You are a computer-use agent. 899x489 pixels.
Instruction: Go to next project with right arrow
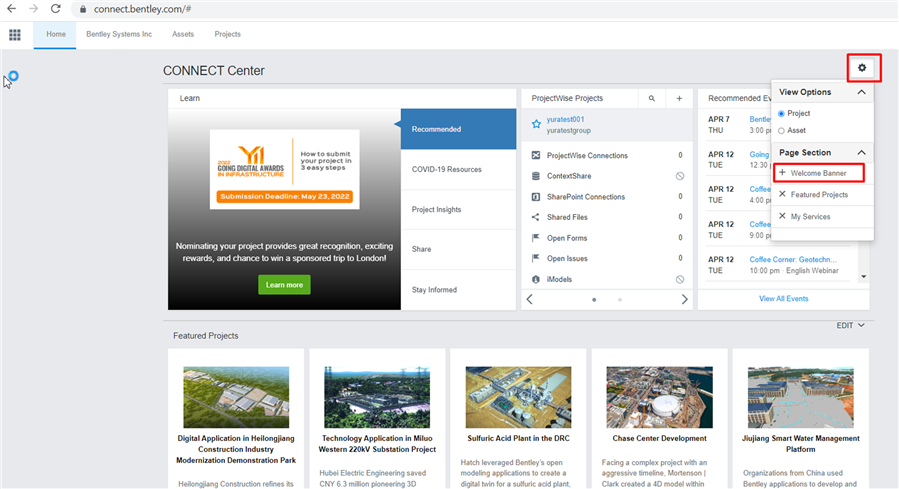[x=685, y=299]
